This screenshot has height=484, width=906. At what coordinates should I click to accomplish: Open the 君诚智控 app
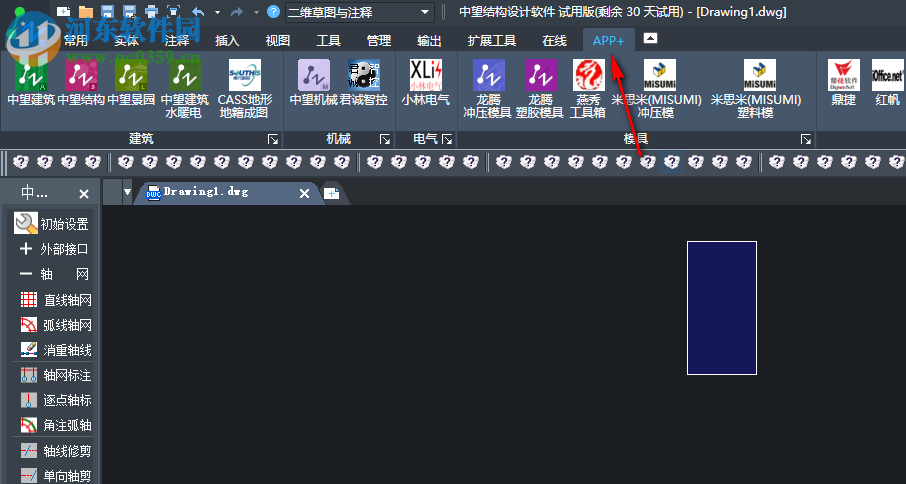[363, 83]
